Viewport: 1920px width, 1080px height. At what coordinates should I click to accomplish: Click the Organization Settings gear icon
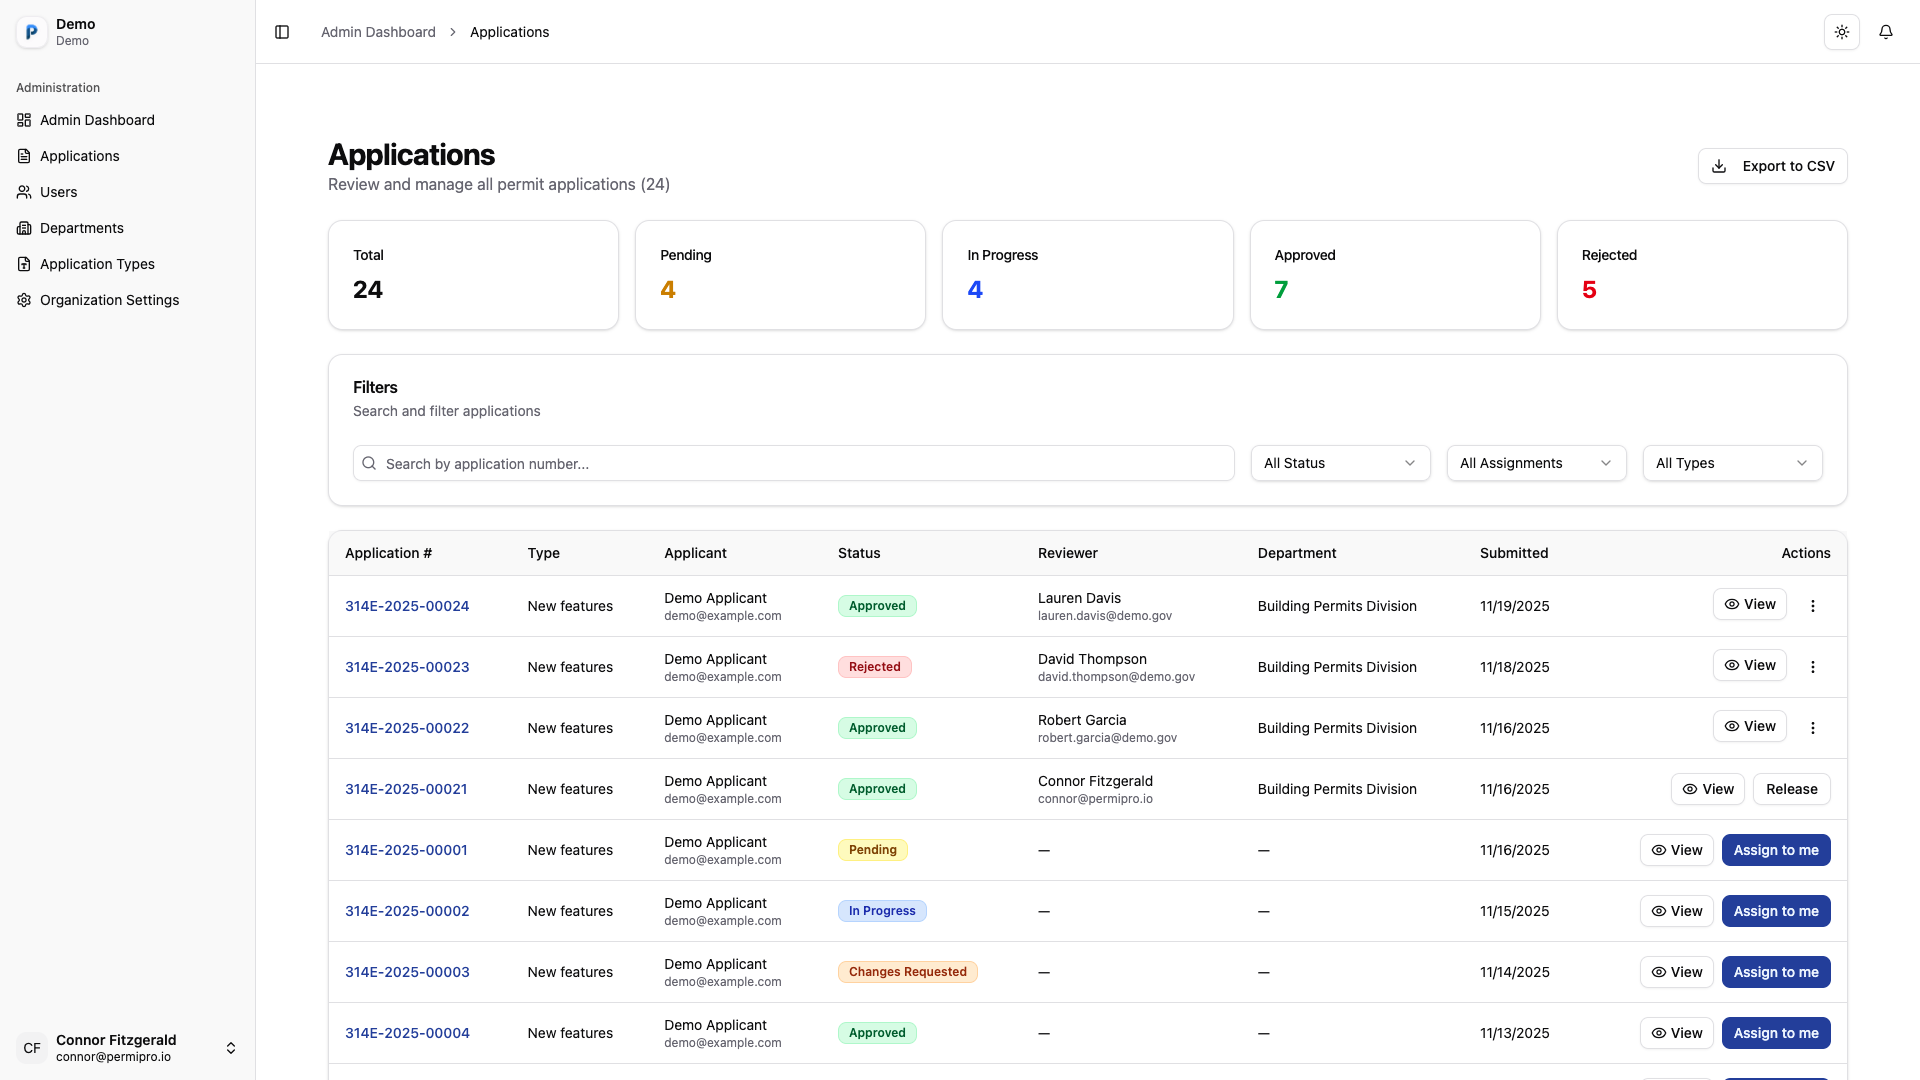(24, 300)
